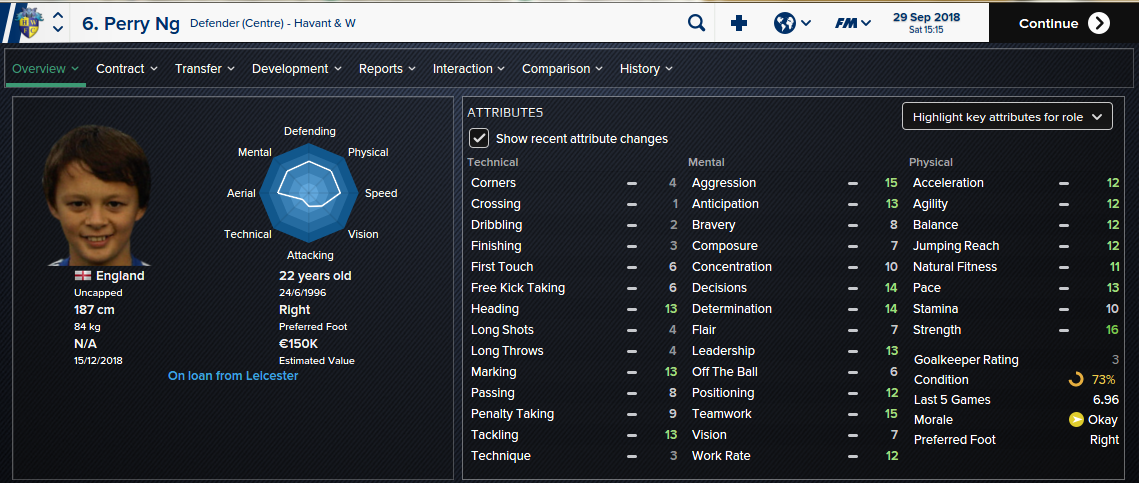Open the Contract tab menu
This screenshot has height=483, width=1139.
[126, 69]
